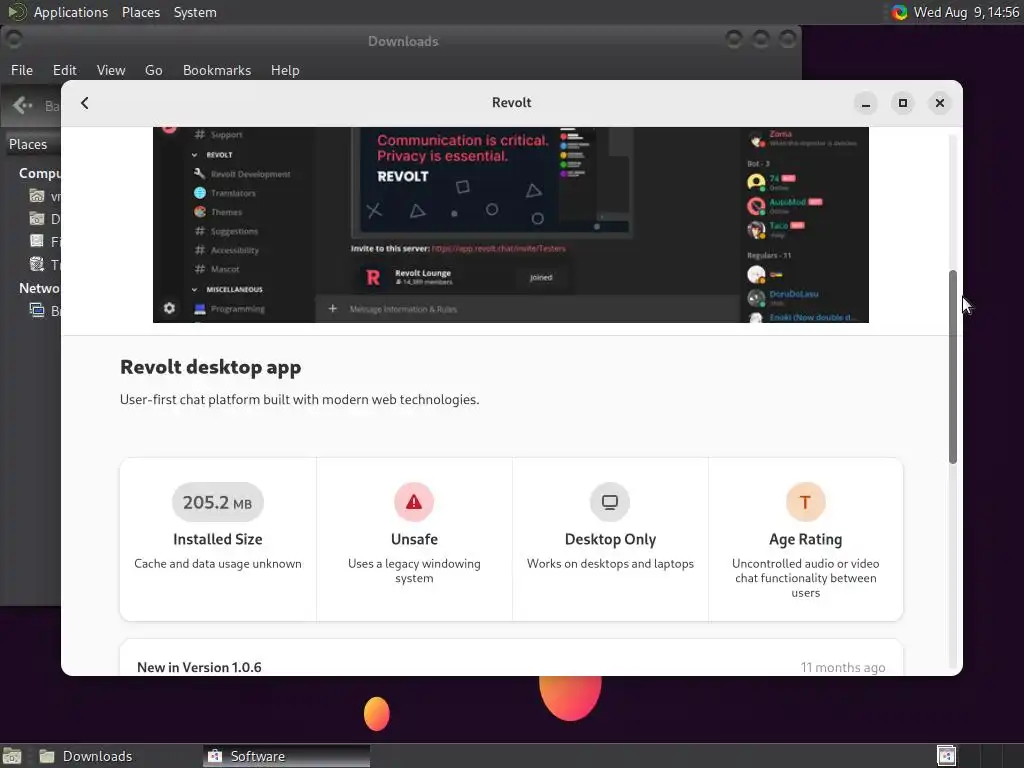This screenshot has height=768, width=1024.
Task: Click the Network heading in Downloads sidebar
Action: [x=39, y=288]
